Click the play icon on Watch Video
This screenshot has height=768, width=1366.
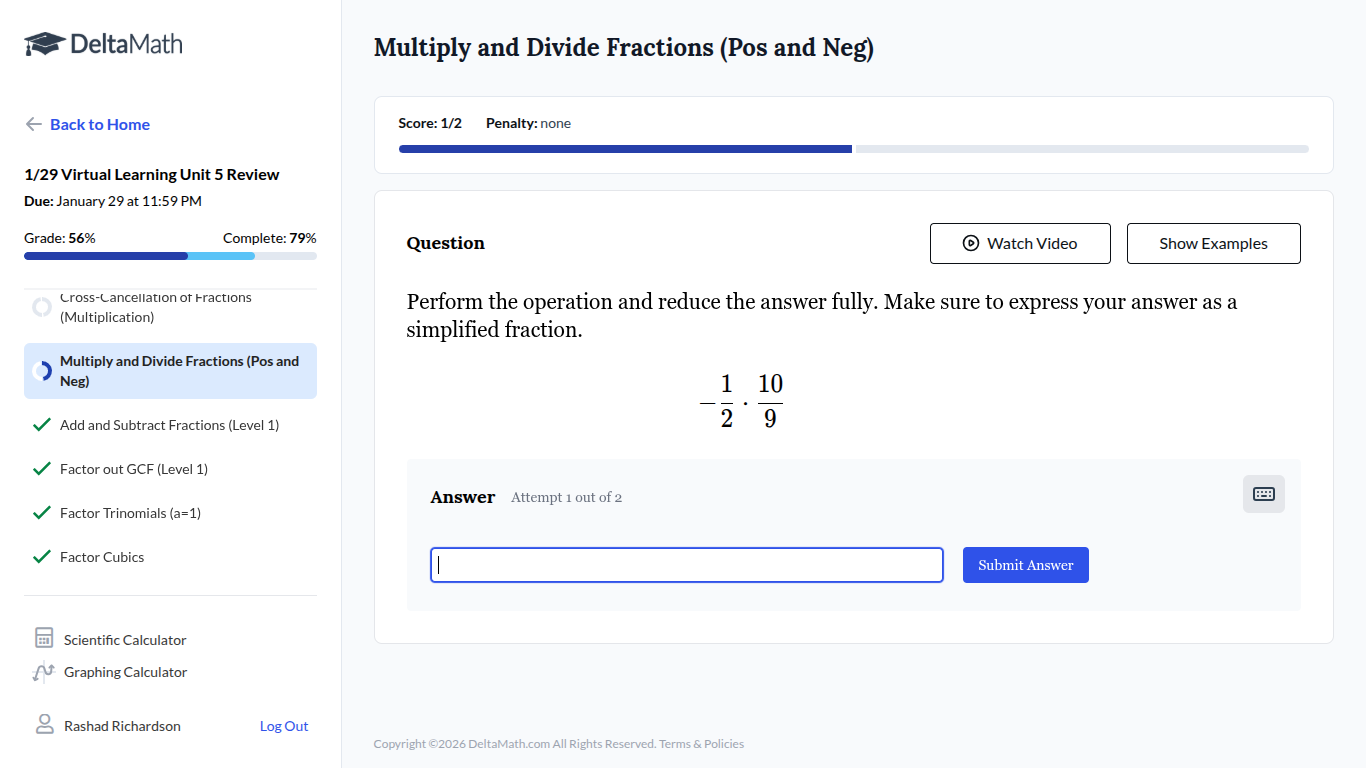pos(969,243)
